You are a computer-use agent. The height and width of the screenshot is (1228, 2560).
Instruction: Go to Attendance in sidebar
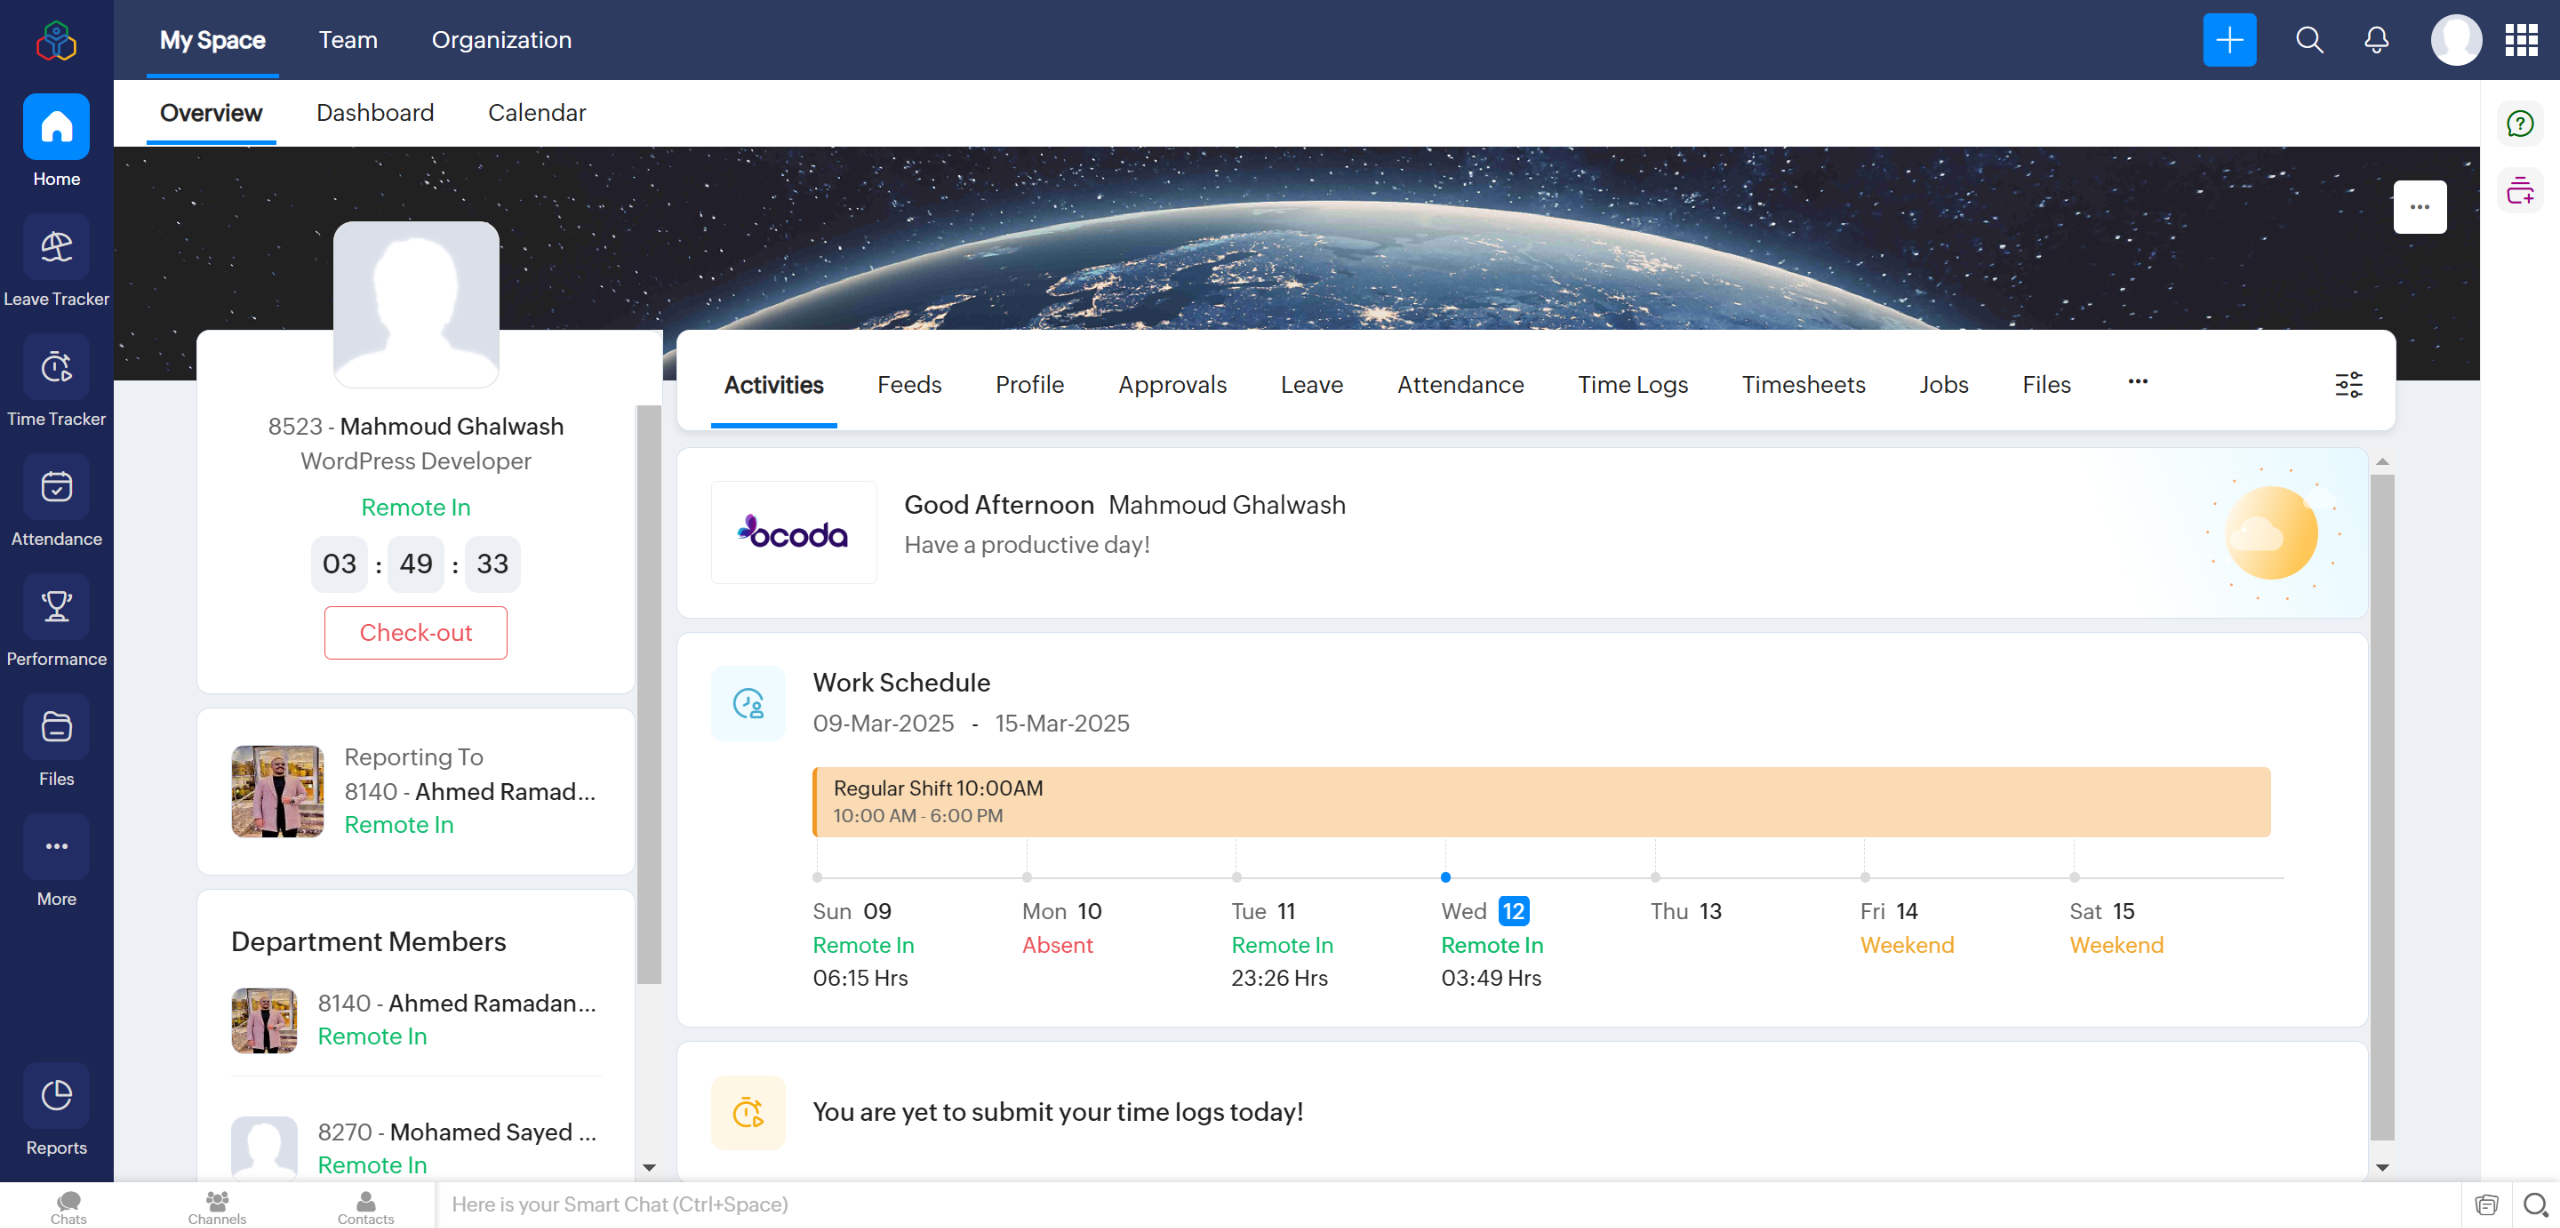tap(56, 487)
